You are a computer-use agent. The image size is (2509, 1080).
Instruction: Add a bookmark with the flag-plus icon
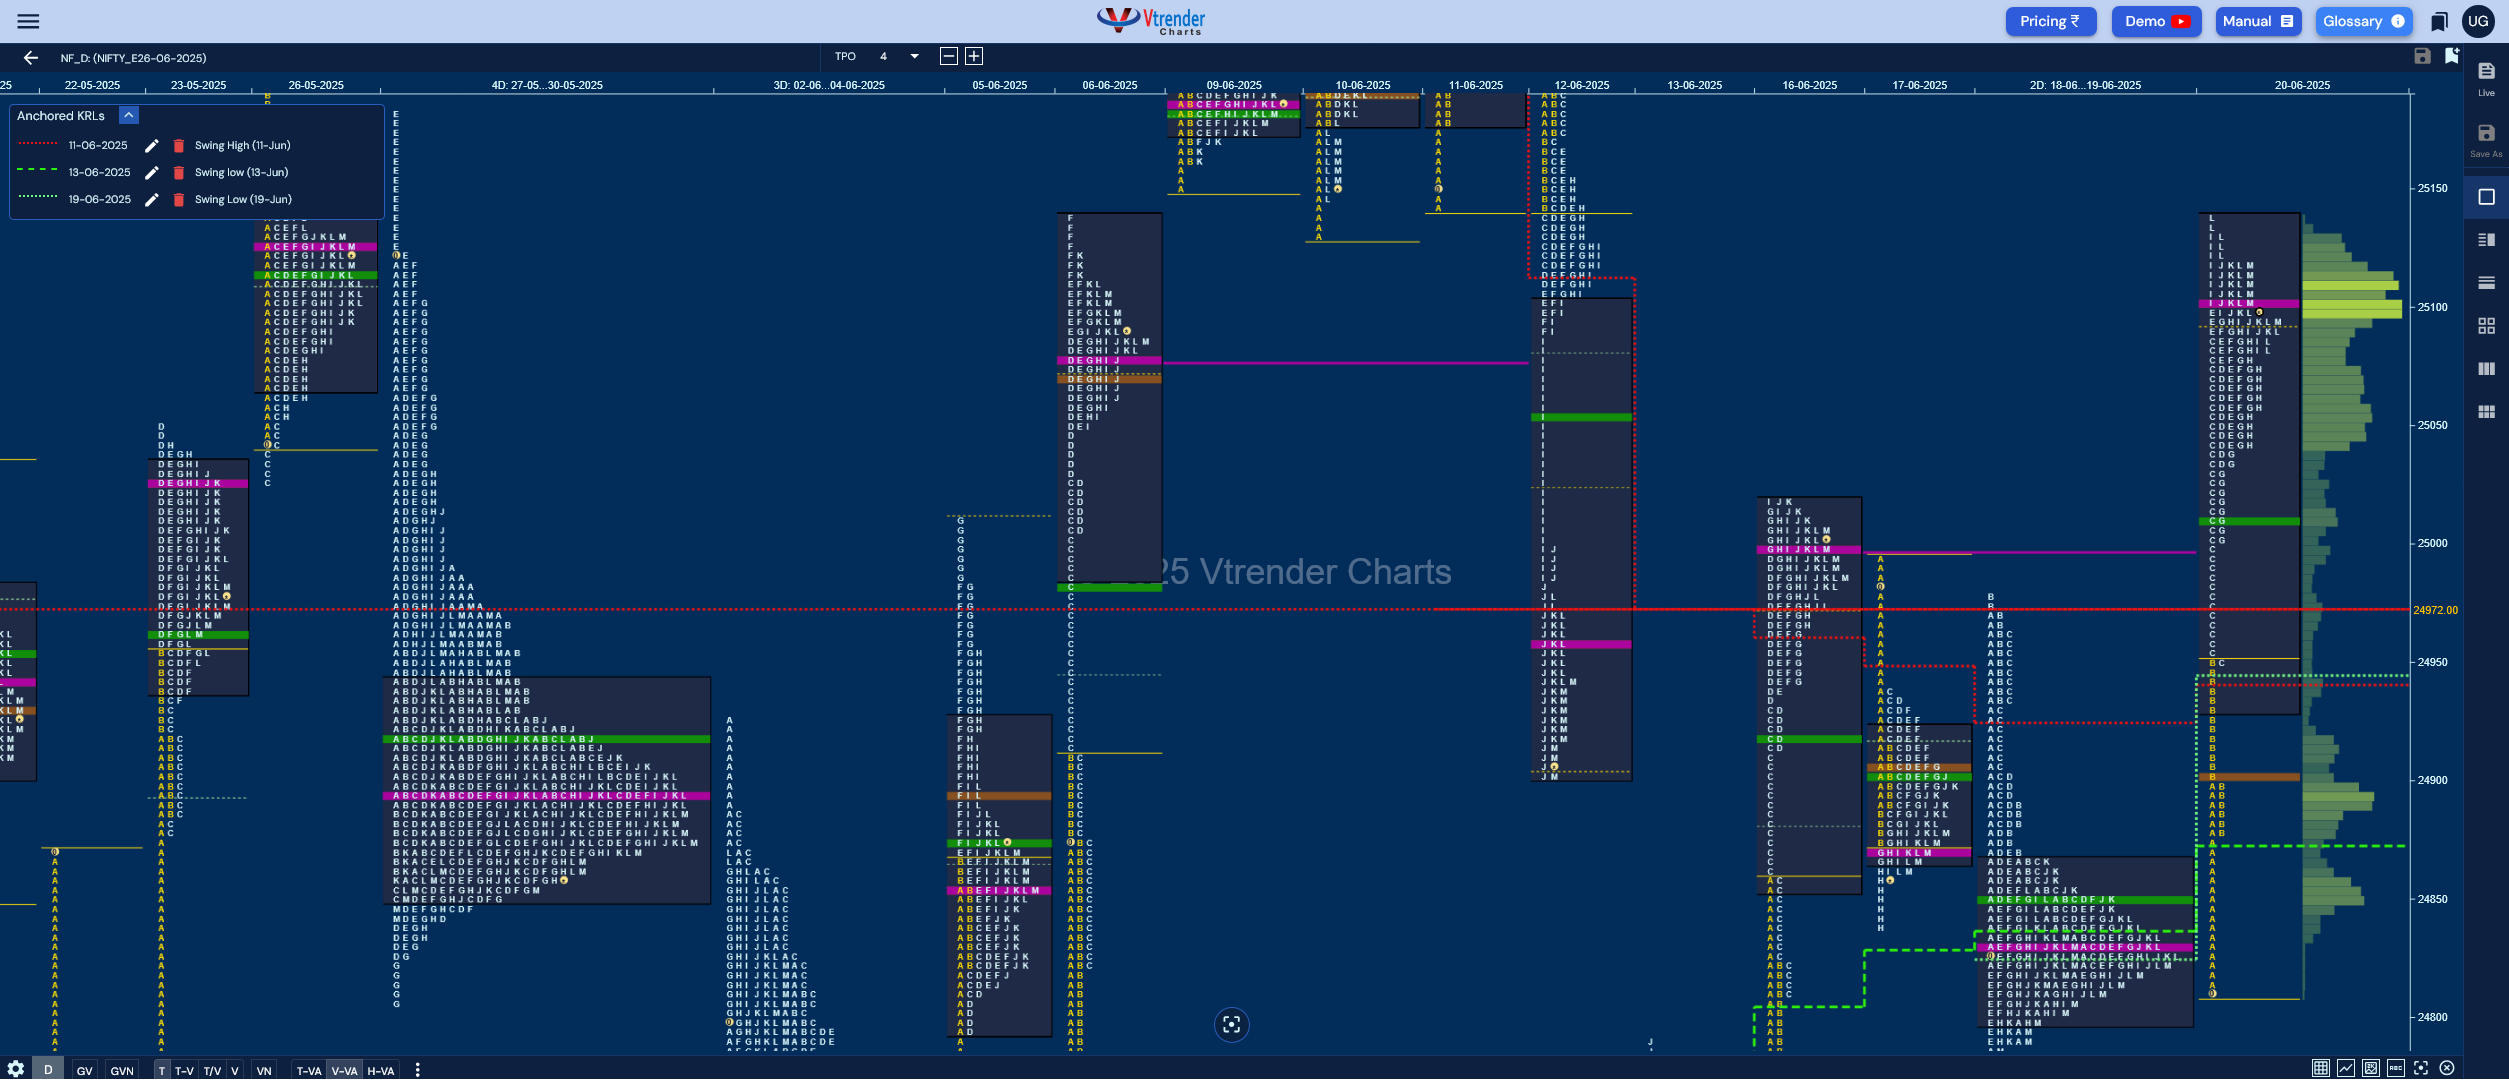click(x=2452, y=56)
